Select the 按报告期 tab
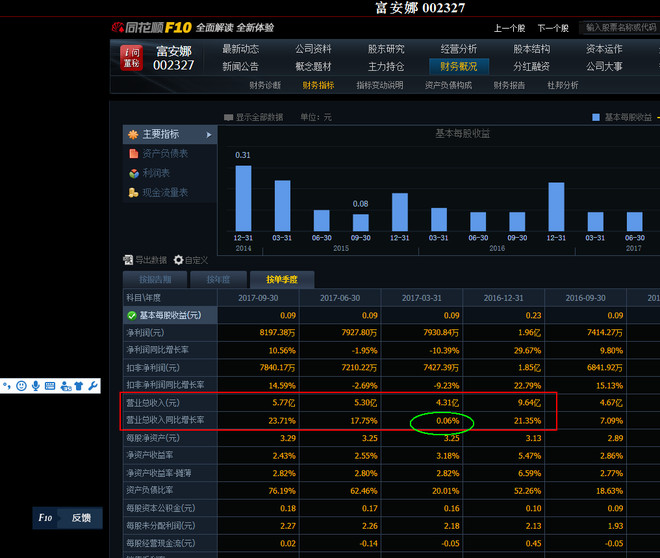Screen dimensions: 660x558 (x=155, y=279)
